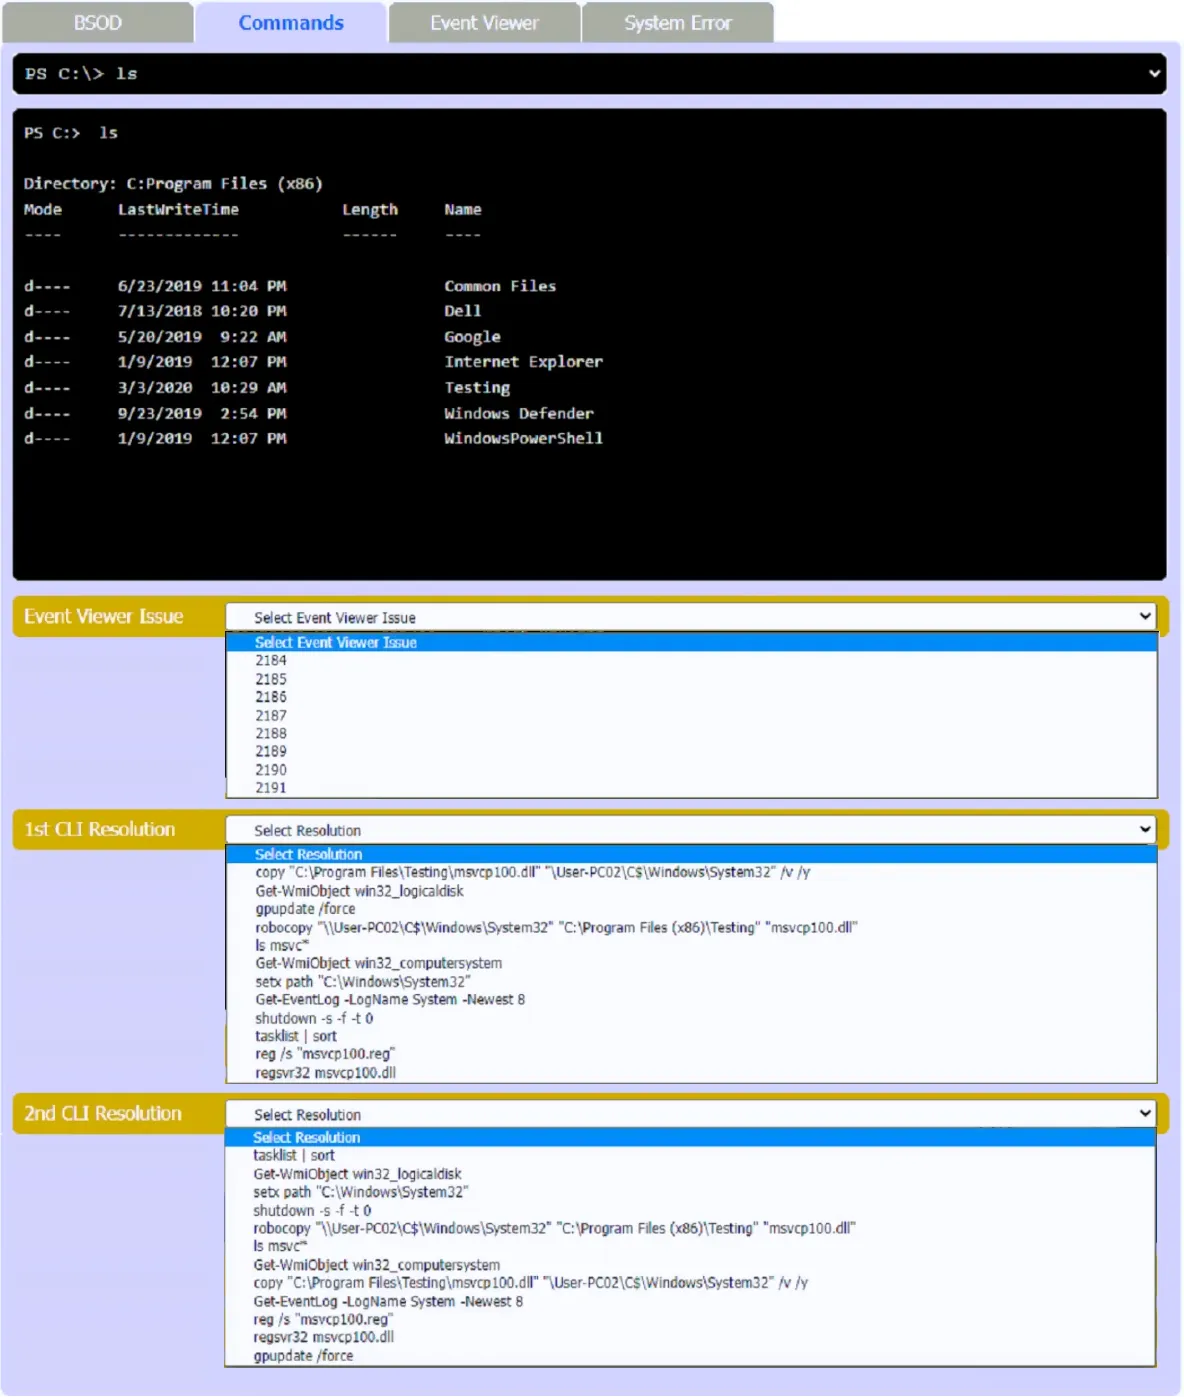Choose the copy msvcp100.dll command in 2nd CLI list
This screenshot has height=1397, width=1184.
pos(690,1283)
